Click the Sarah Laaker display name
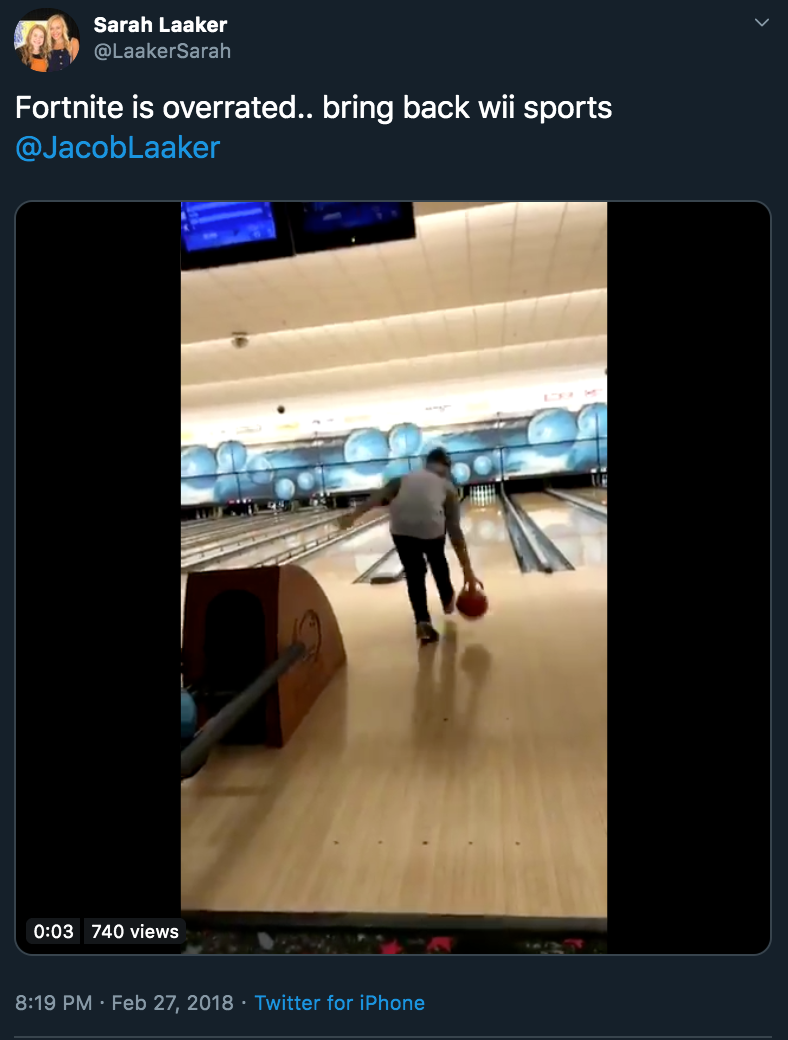This screenshot has width=788, height=1040. [161, 25]
